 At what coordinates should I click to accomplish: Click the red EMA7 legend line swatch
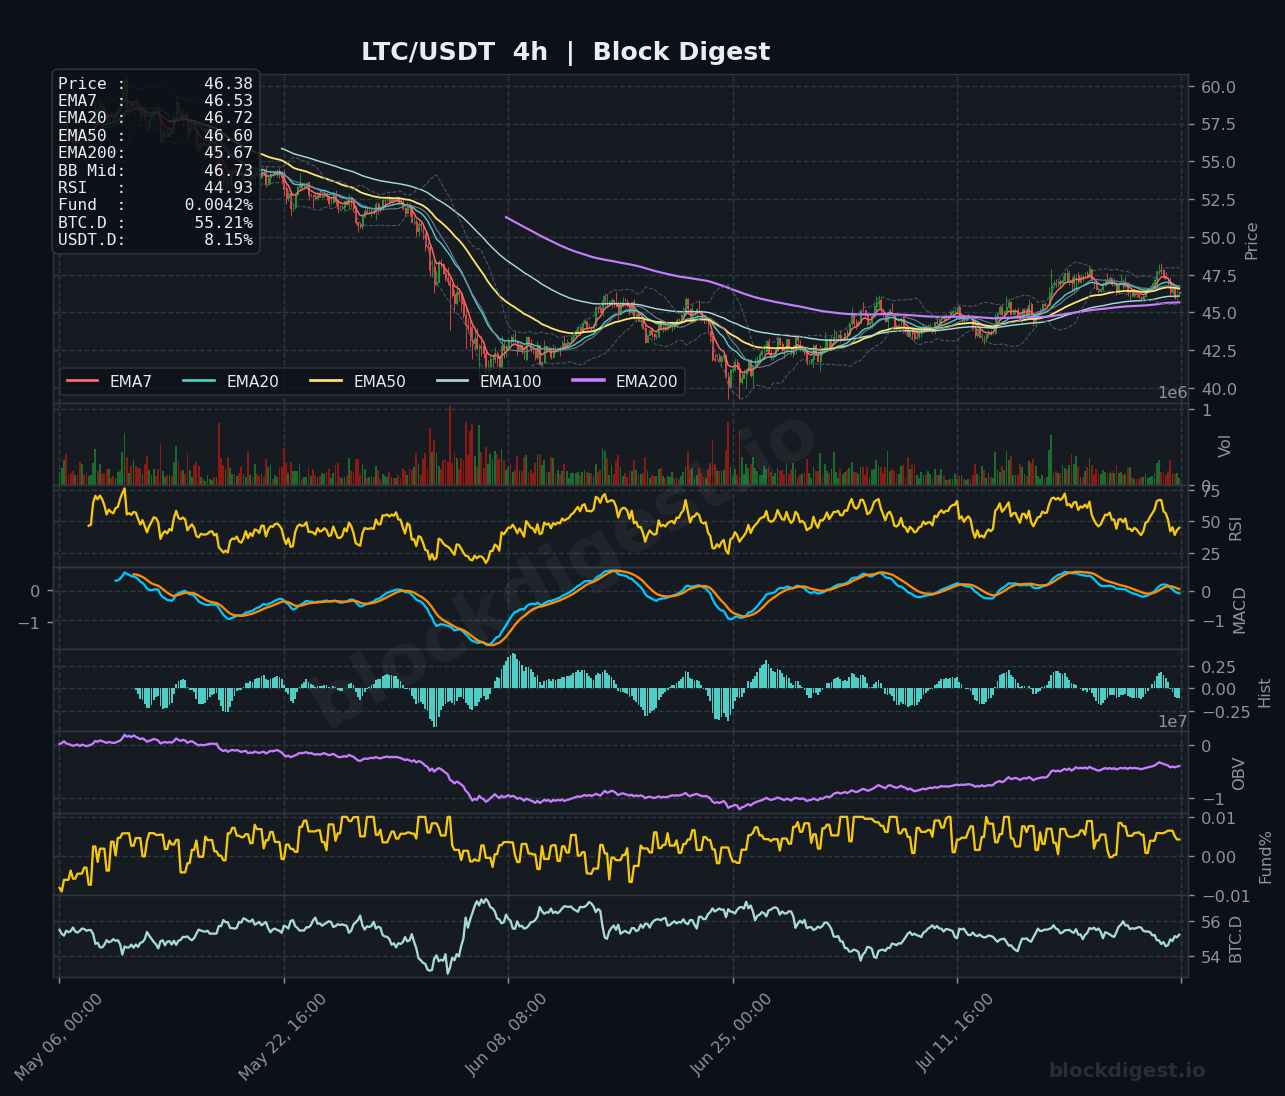click(82, 381)
